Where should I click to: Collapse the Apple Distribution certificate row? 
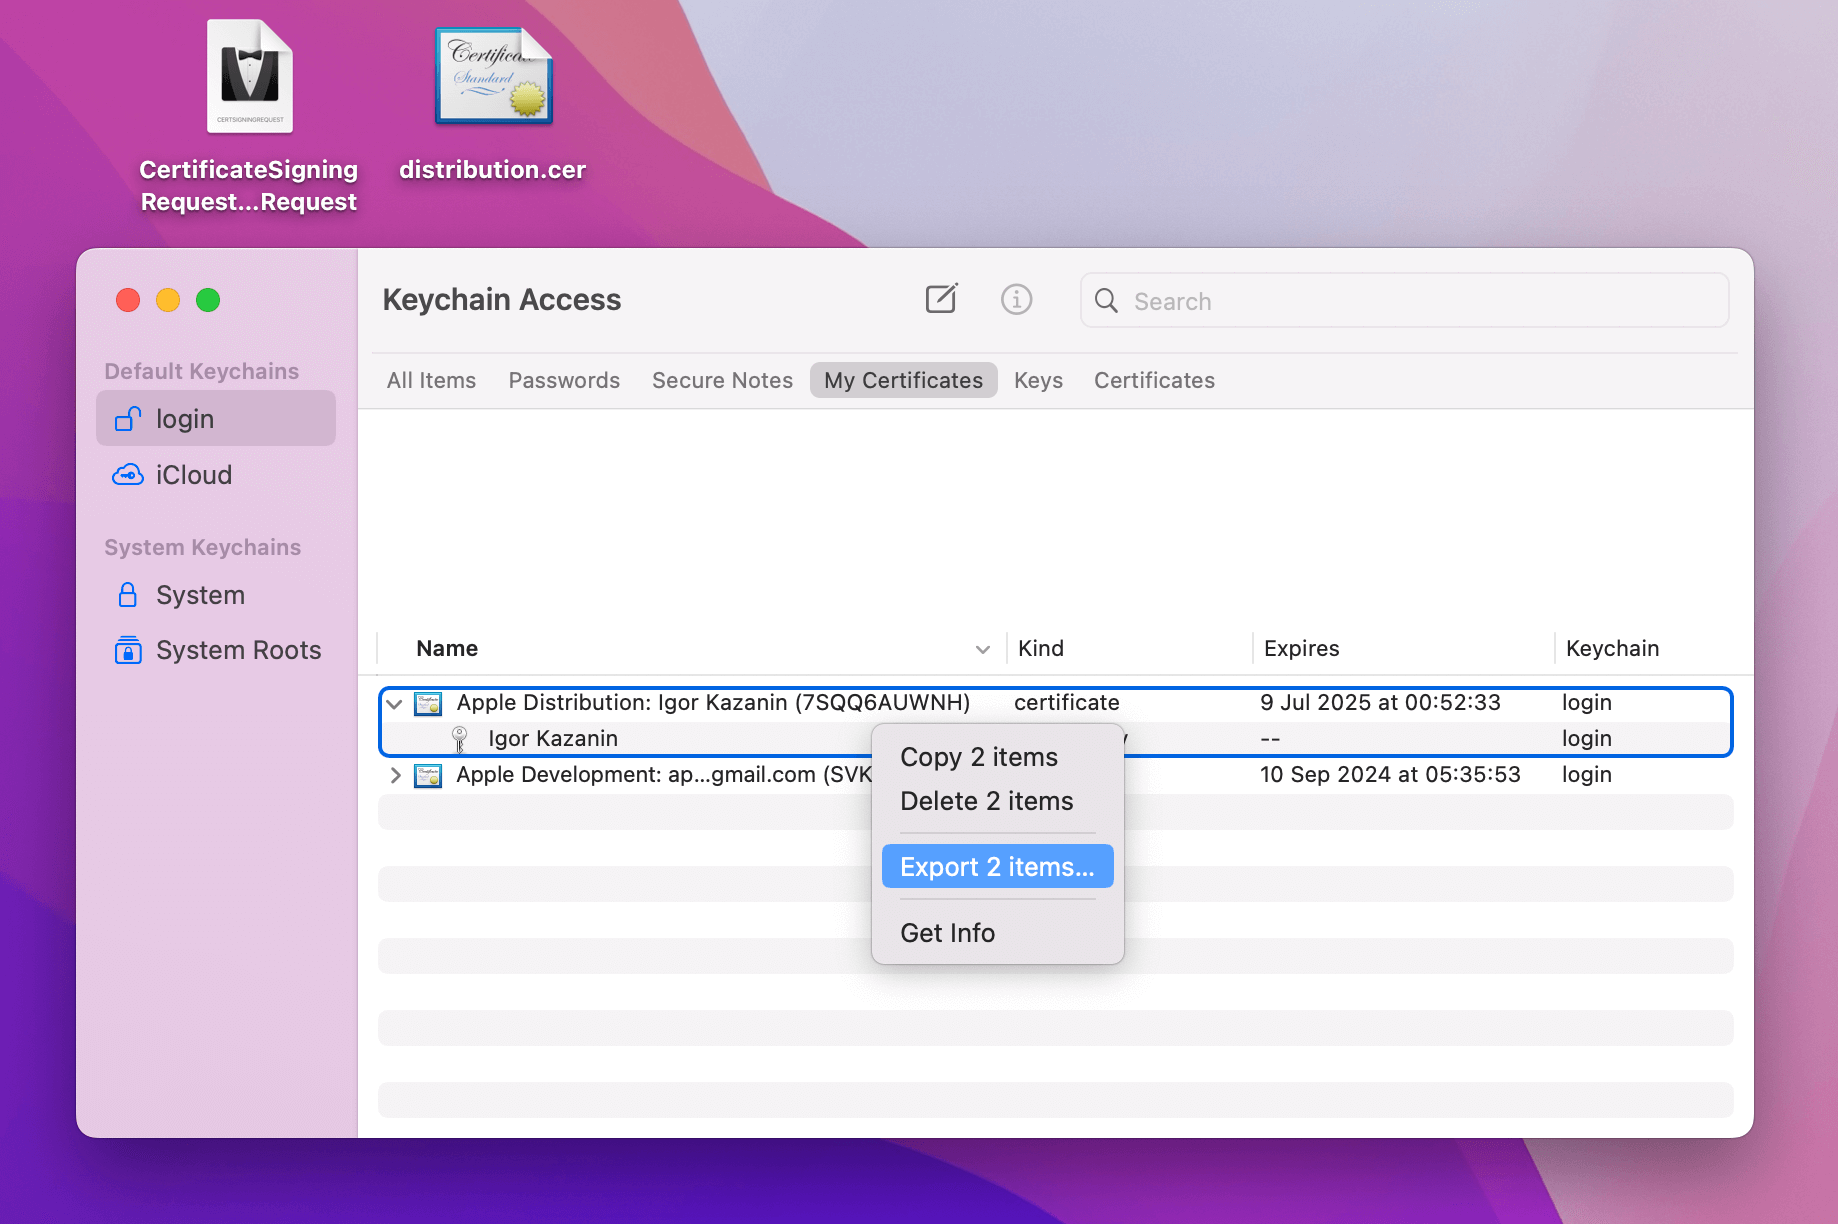(x=395, y=703)
